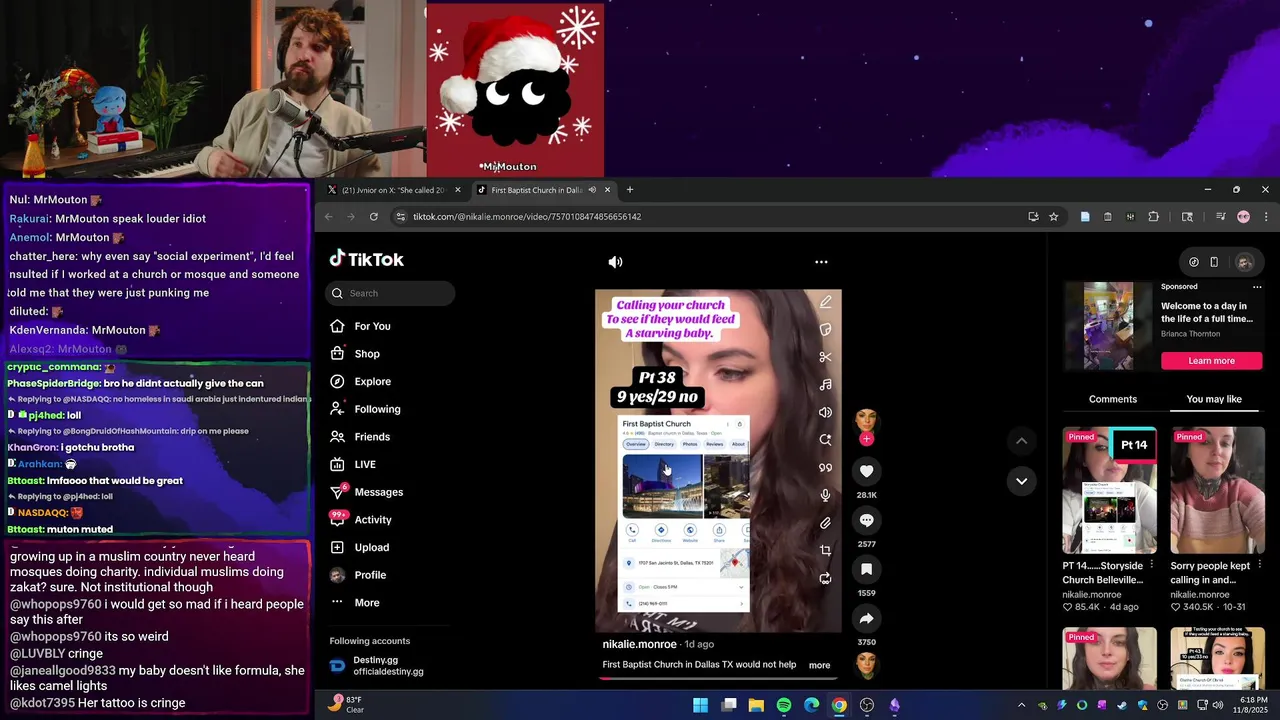Image resolution: width=1280 pixels, height=720 pixels.
Task: Open the get-app phone icon
Action: tap(1214, 262)
